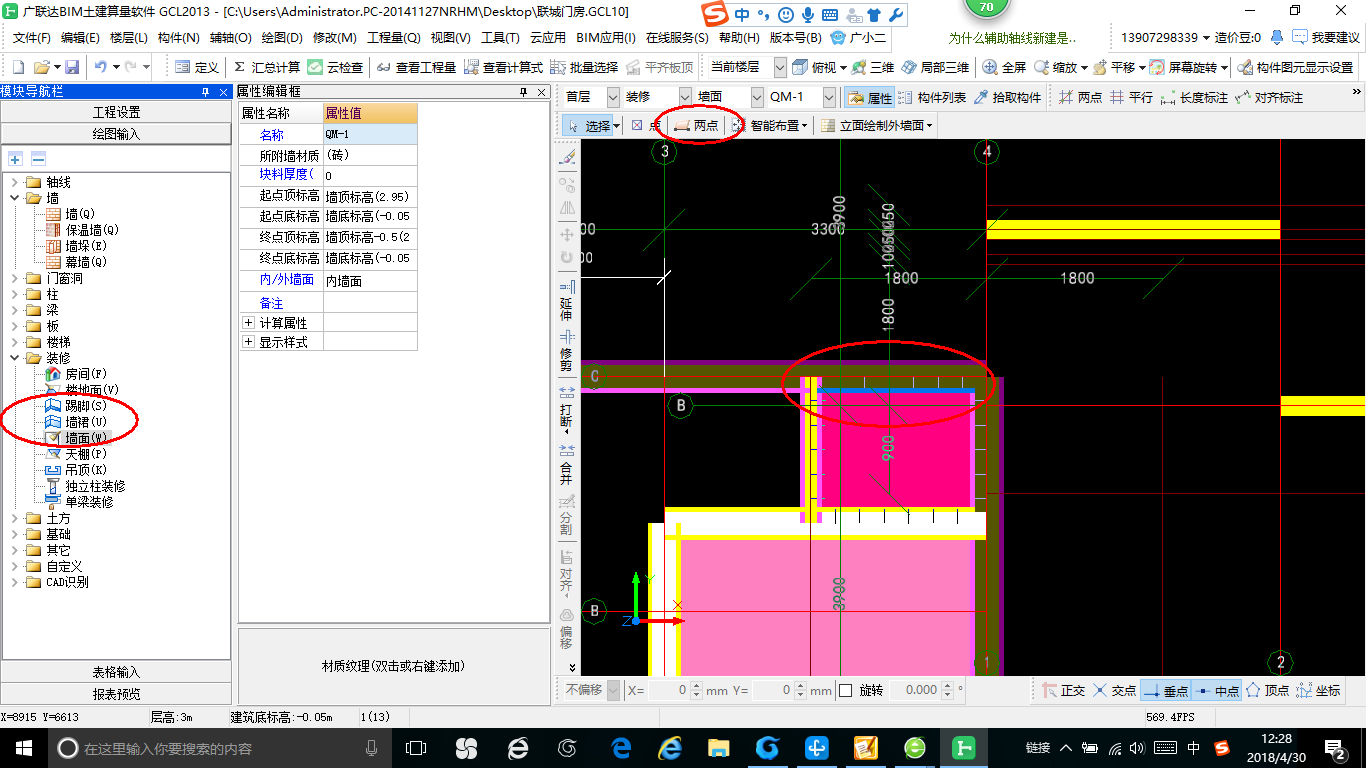Screen dimensions: 1366x768
Task: Select the 点 point draw tool
Action: coord(646,126)
